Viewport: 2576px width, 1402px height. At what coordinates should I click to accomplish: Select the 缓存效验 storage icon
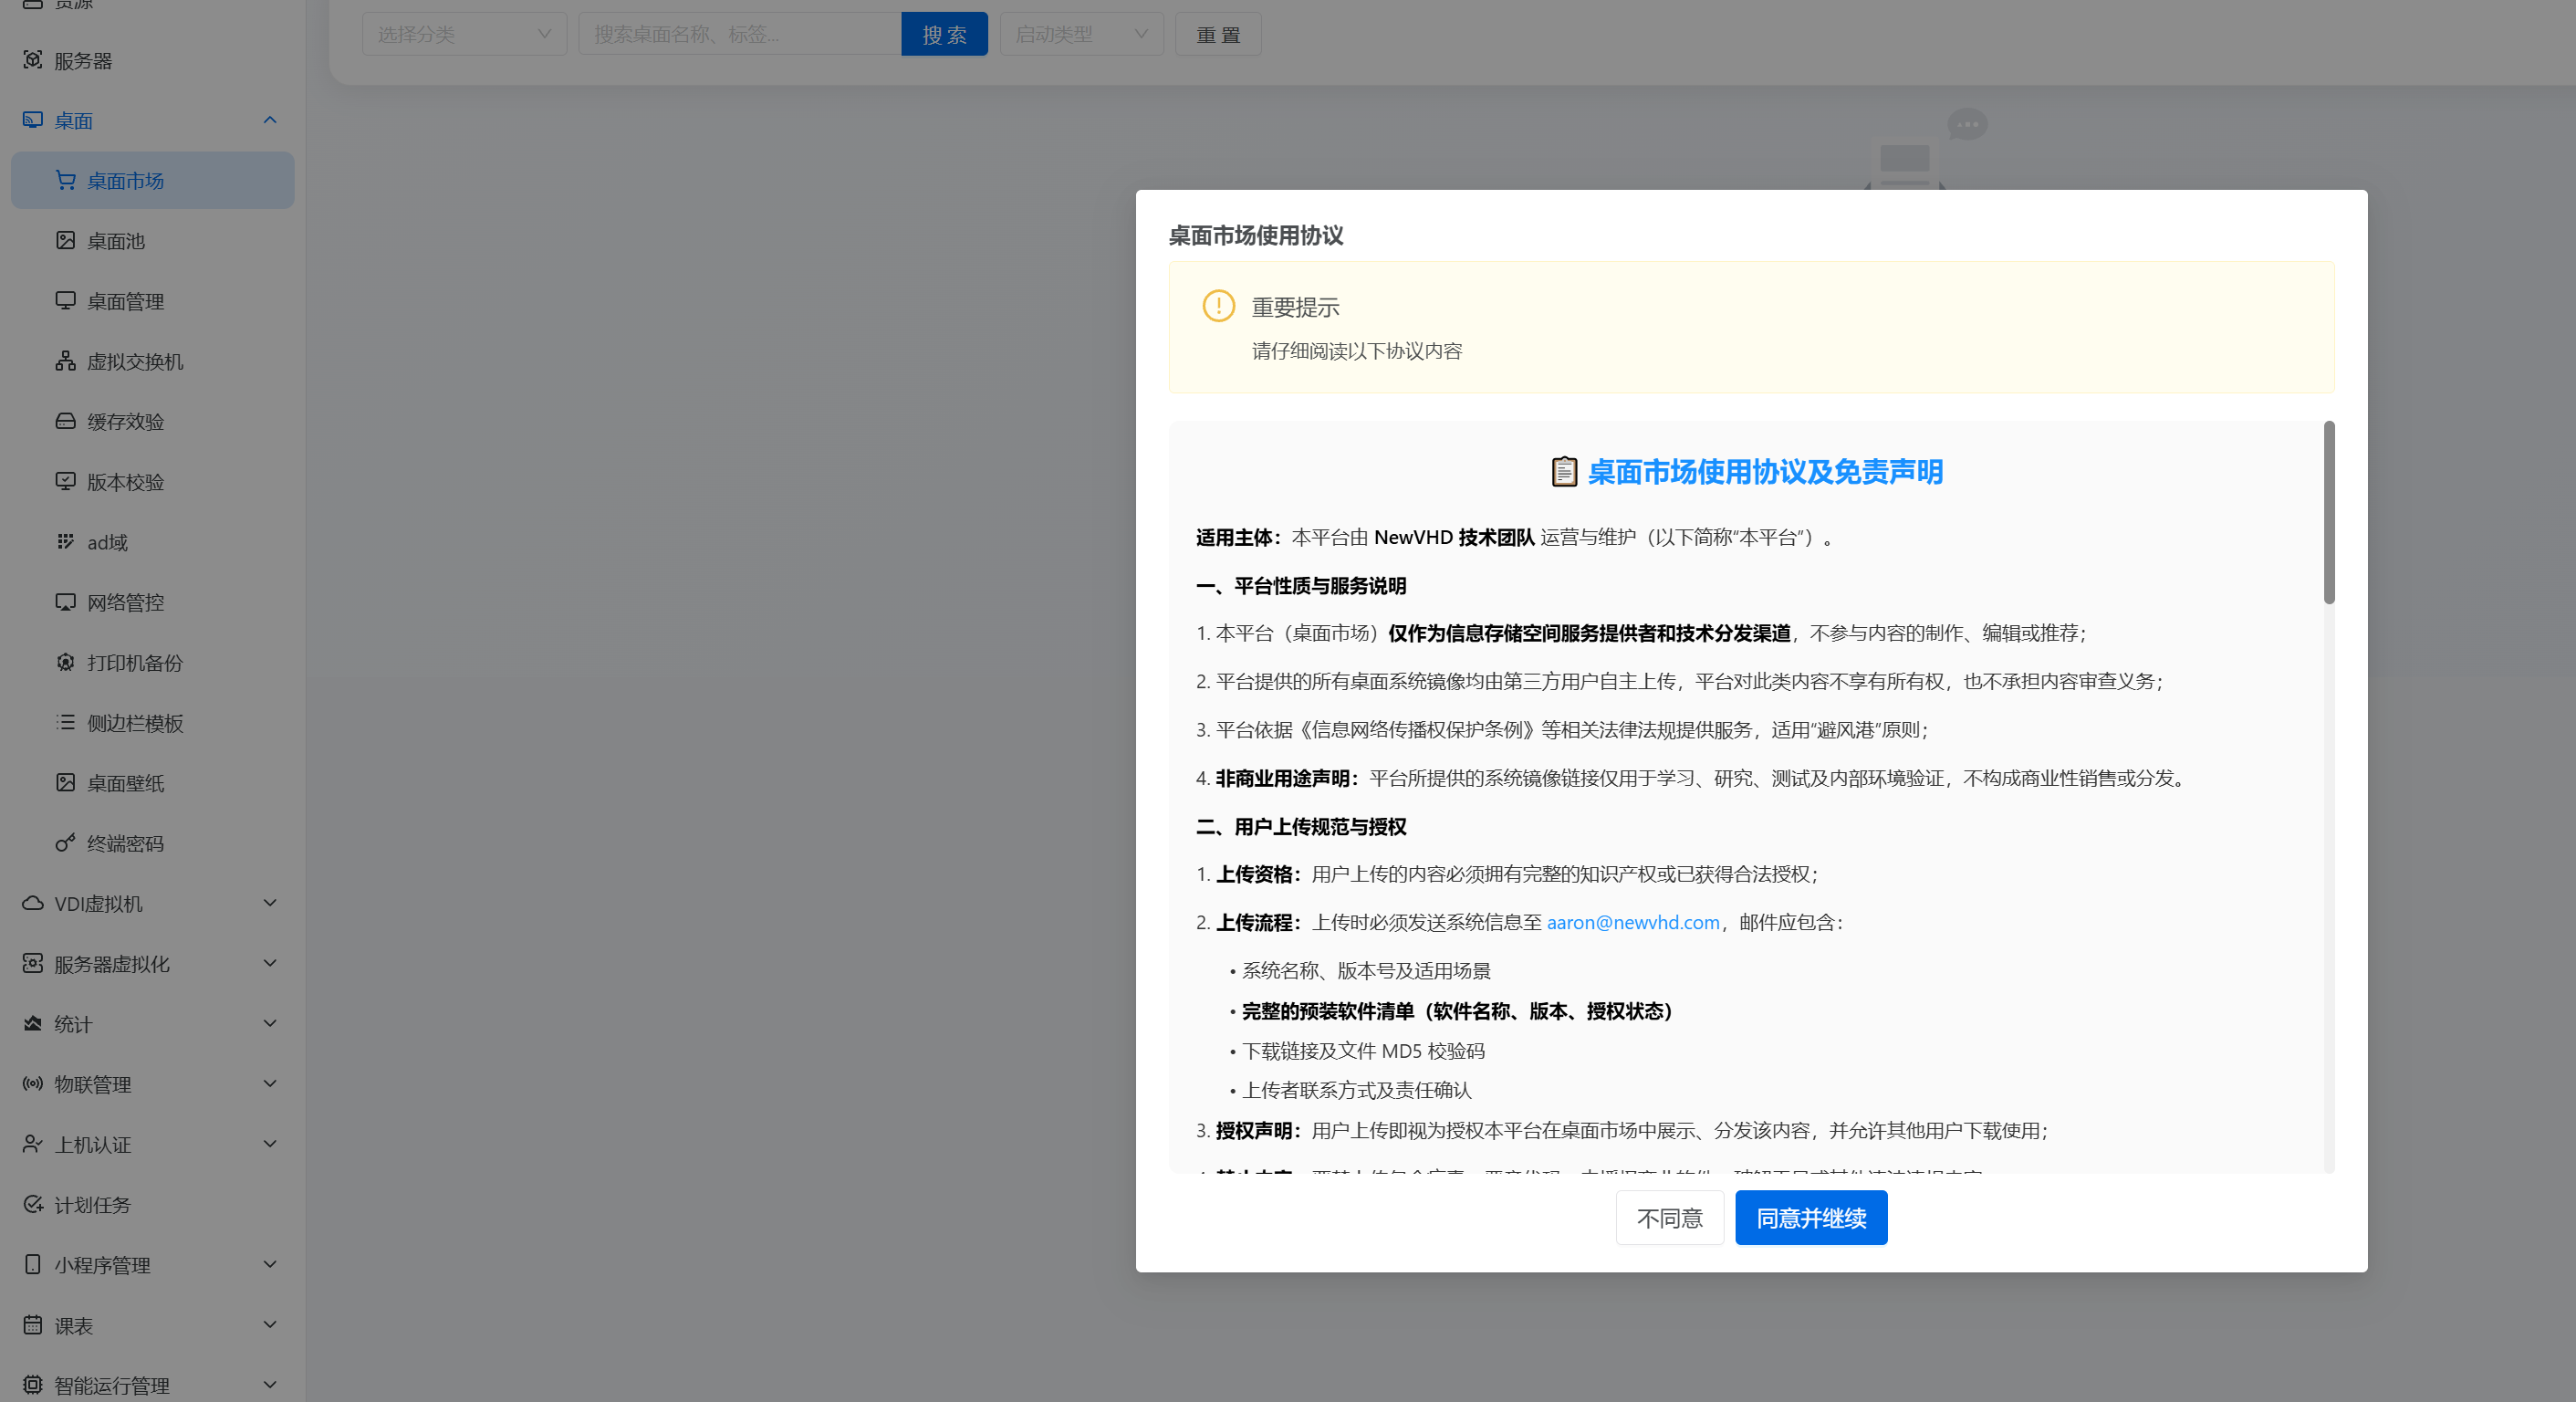(65, 421)
